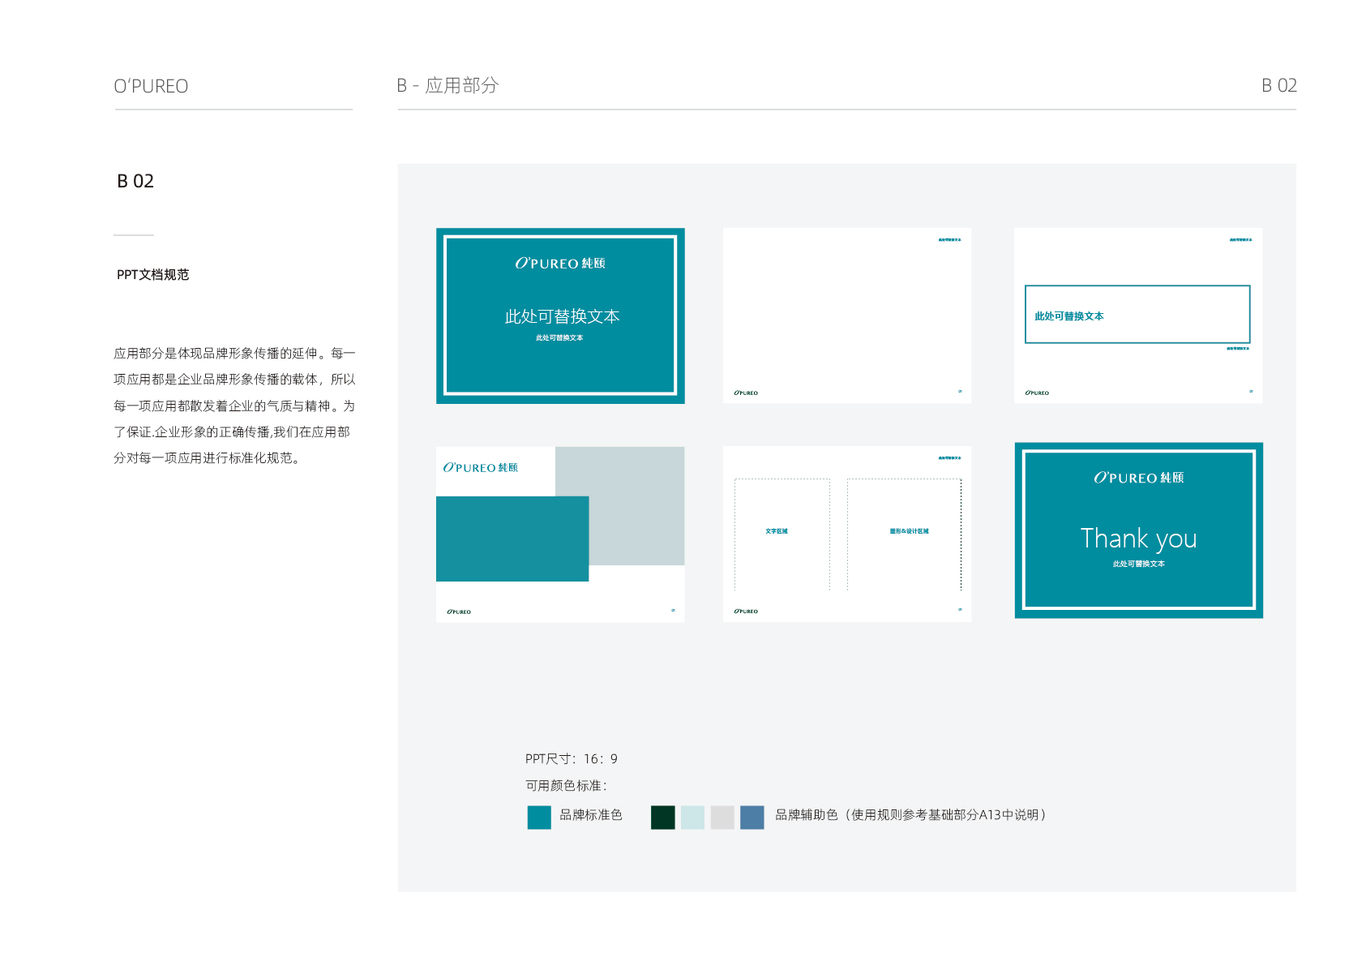The image size is (1366, 966).
Task: Click the teal O'PUREO logo on overlapping-rectangles slide
Action: (481, 467)
